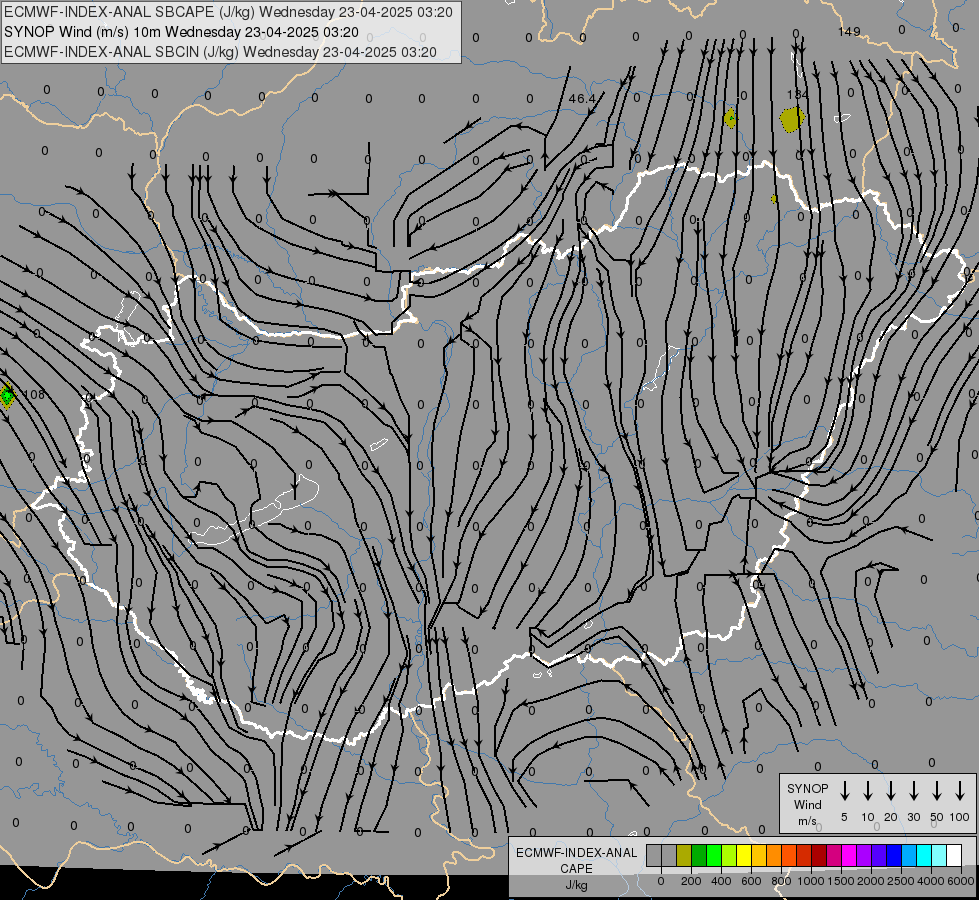Viewport: 979px width, 900px height.
Task: Click the green CAPE diamond beside 108
Action: point(7,395)
